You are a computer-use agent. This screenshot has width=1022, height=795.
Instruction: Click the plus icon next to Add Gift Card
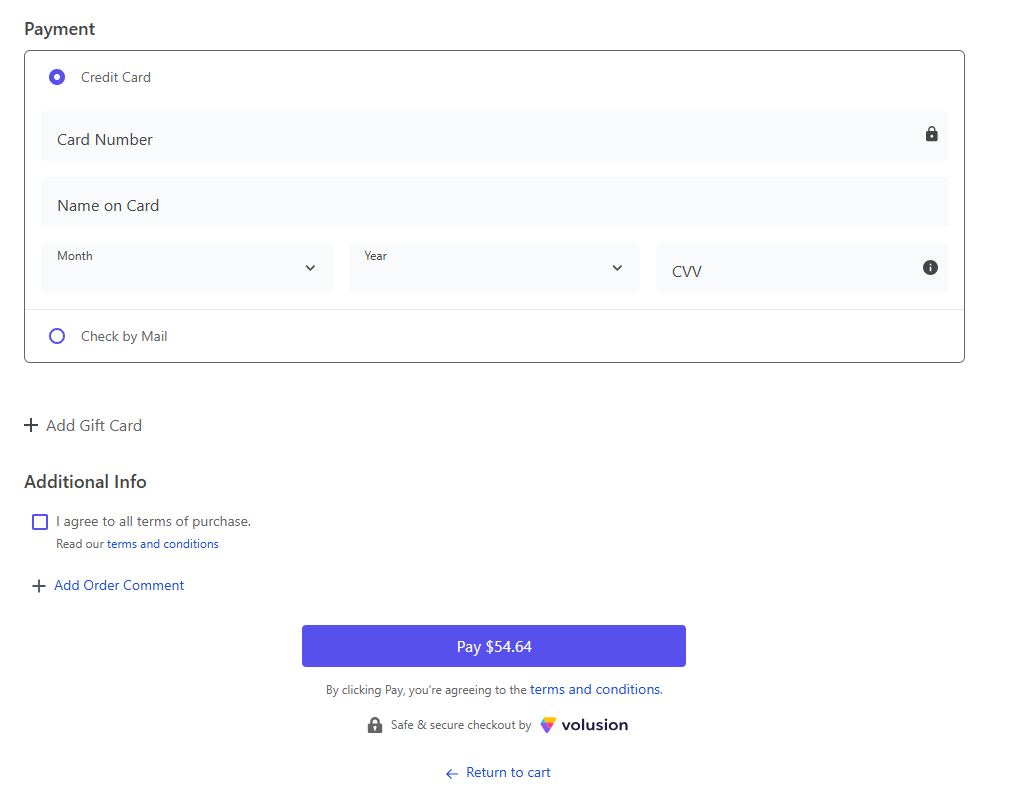30,424
